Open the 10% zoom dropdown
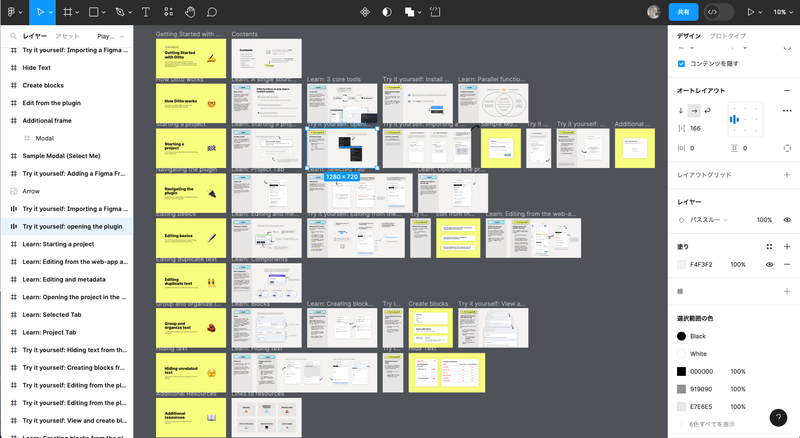 780,12
